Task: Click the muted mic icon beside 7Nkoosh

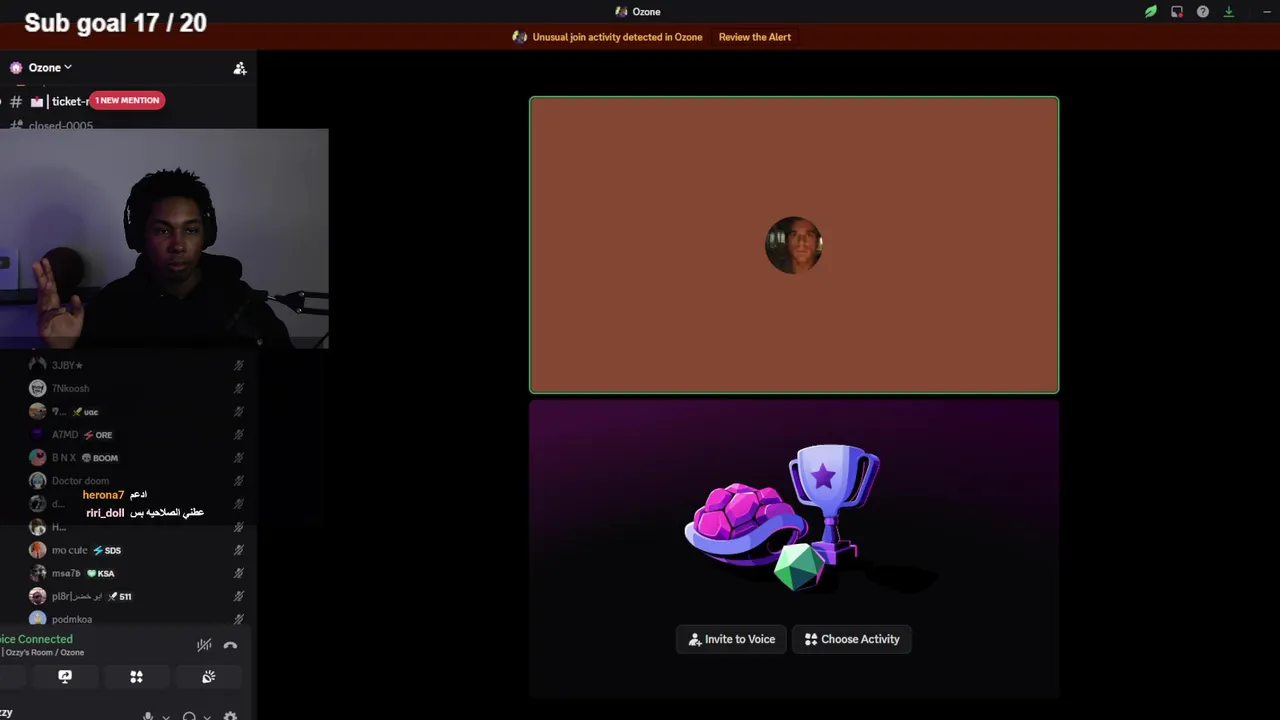Action: [x=238, y=388]
